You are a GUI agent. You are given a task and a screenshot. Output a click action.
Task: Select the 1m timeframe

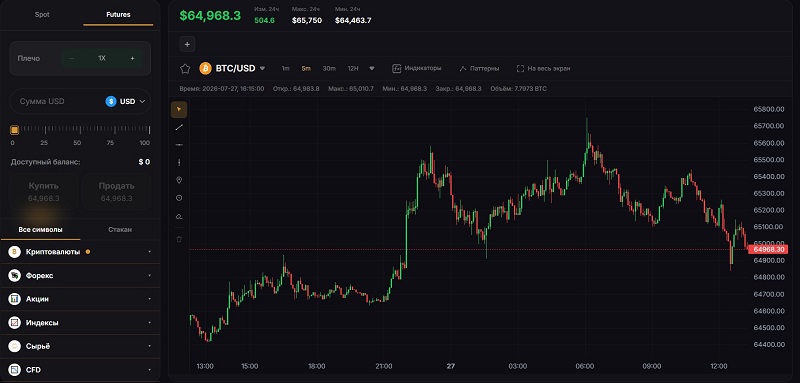[286, 68]
